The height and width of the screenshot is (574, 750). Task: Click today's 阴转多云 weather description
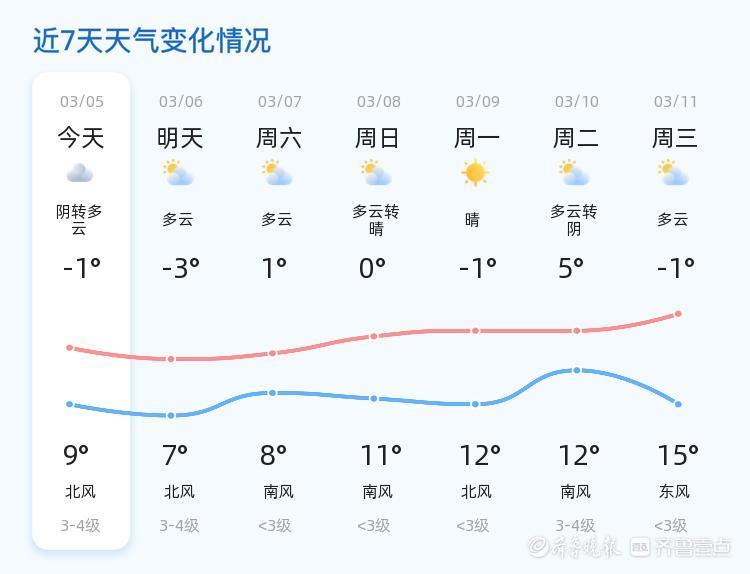pyautogui.click(x=80, y=220)
